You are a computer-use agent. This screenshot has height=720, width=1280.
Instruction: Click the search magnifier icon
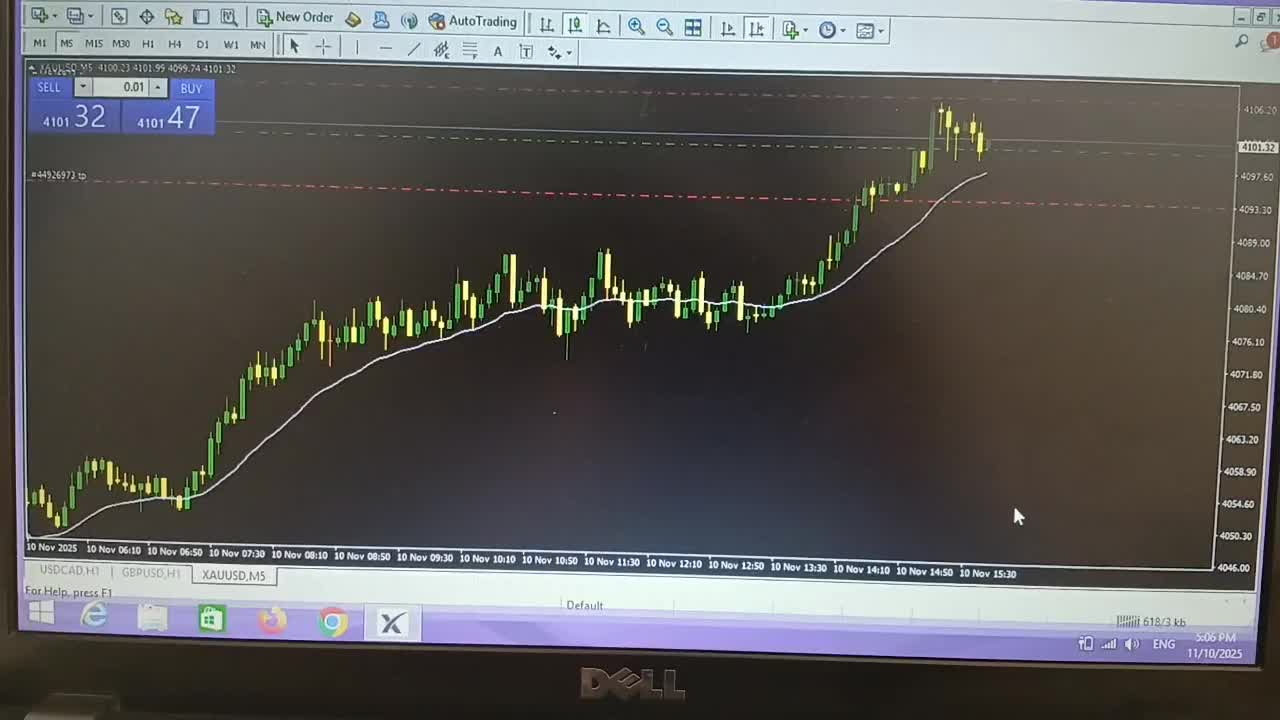[1242, 41]
